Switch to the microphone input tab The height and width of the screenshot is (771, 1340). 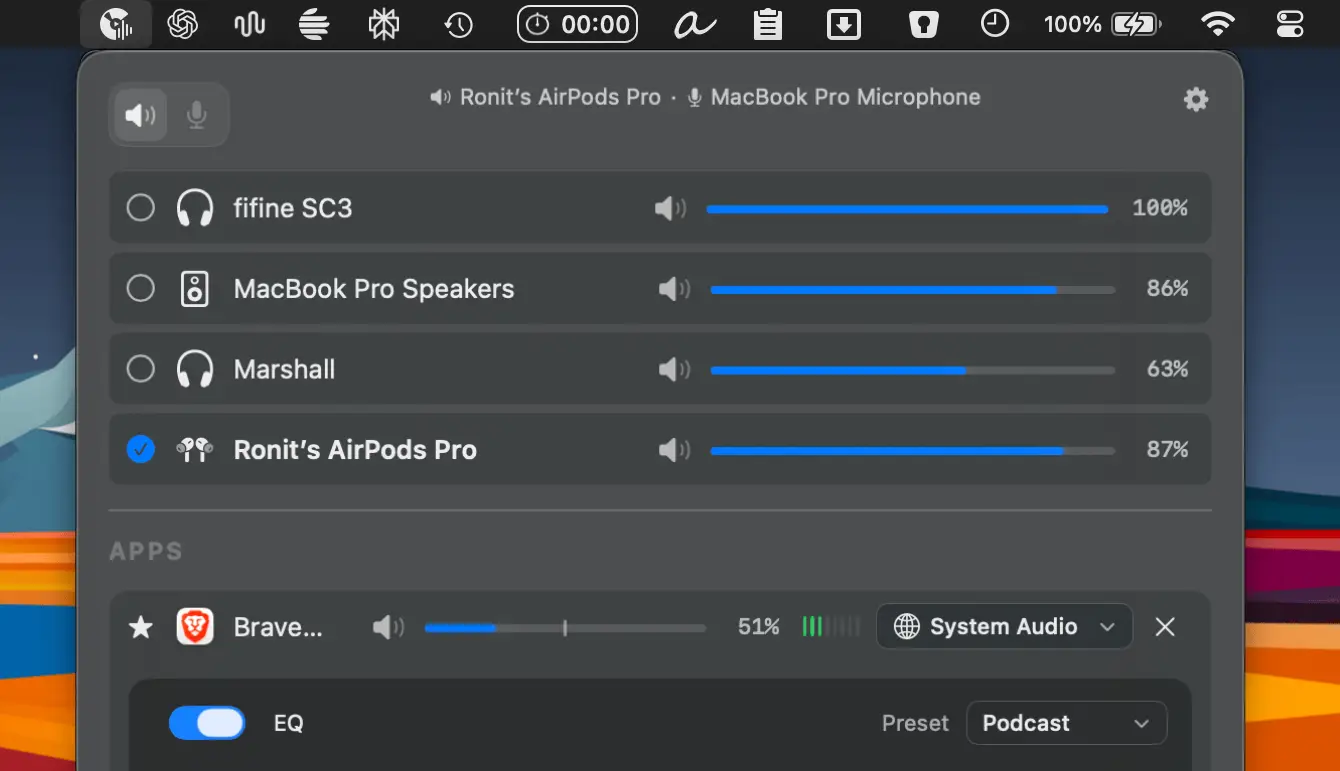click(197, 115)
